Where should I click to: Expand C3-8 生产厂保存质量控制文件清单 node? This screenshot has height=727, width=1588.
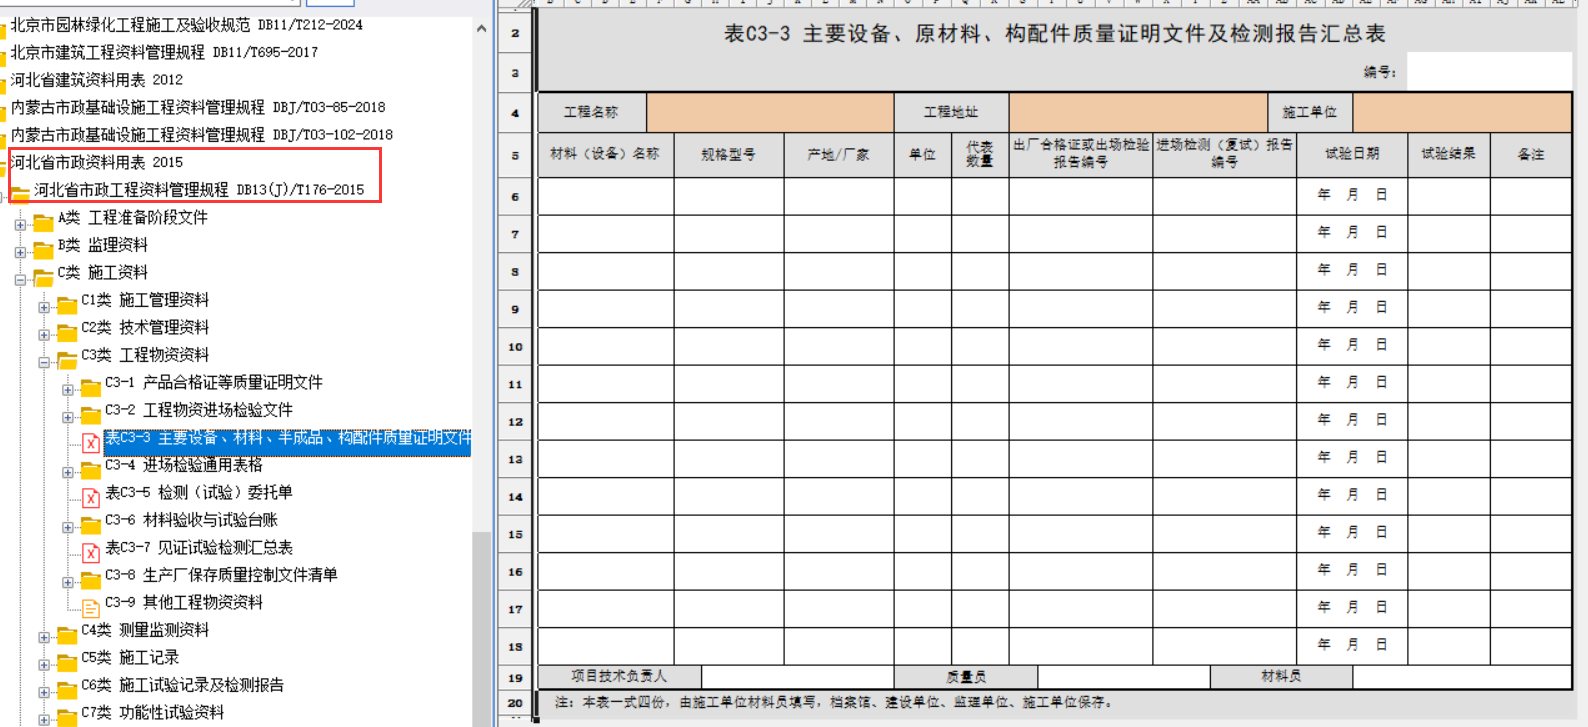(68, 582)
